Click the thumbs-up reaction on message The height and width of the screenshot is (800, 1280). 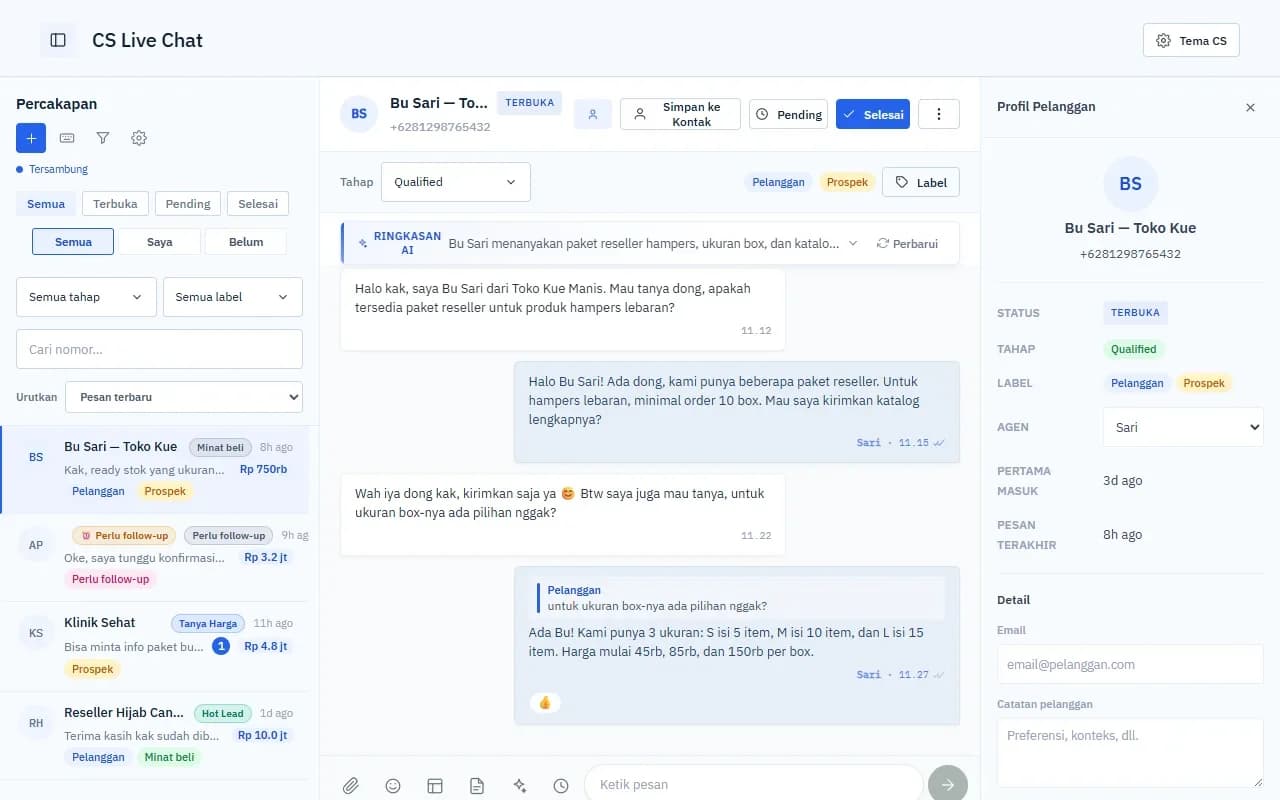[545, 702]
